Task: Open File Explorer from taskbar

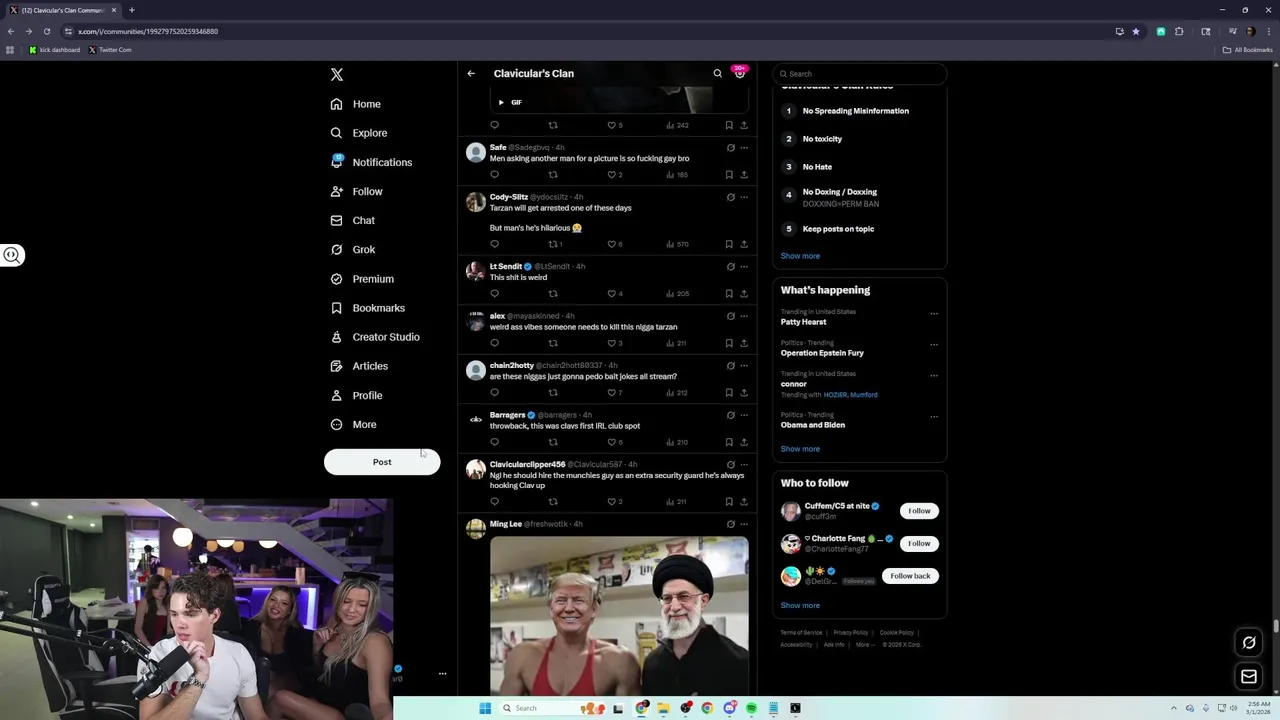Action: click(663, 708)
